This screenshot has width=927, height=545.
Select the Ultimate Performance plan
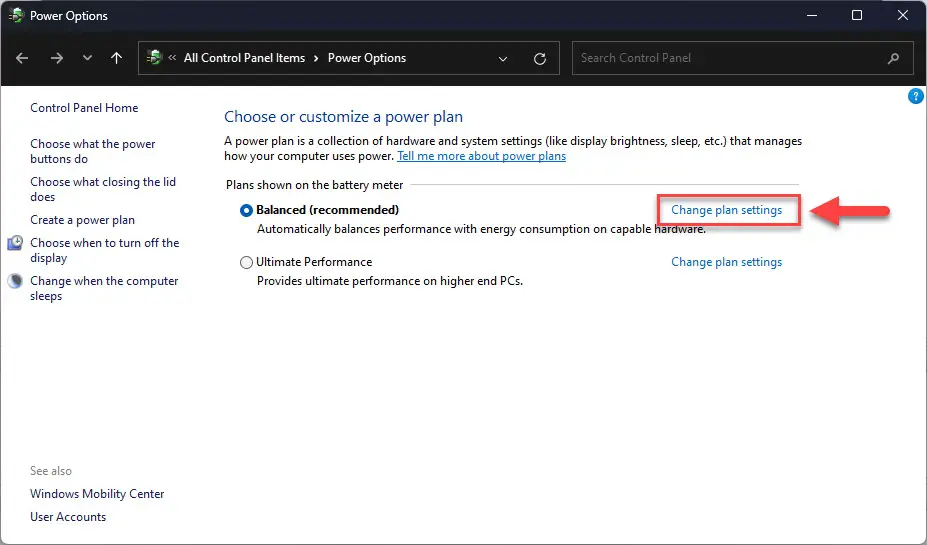246,262
